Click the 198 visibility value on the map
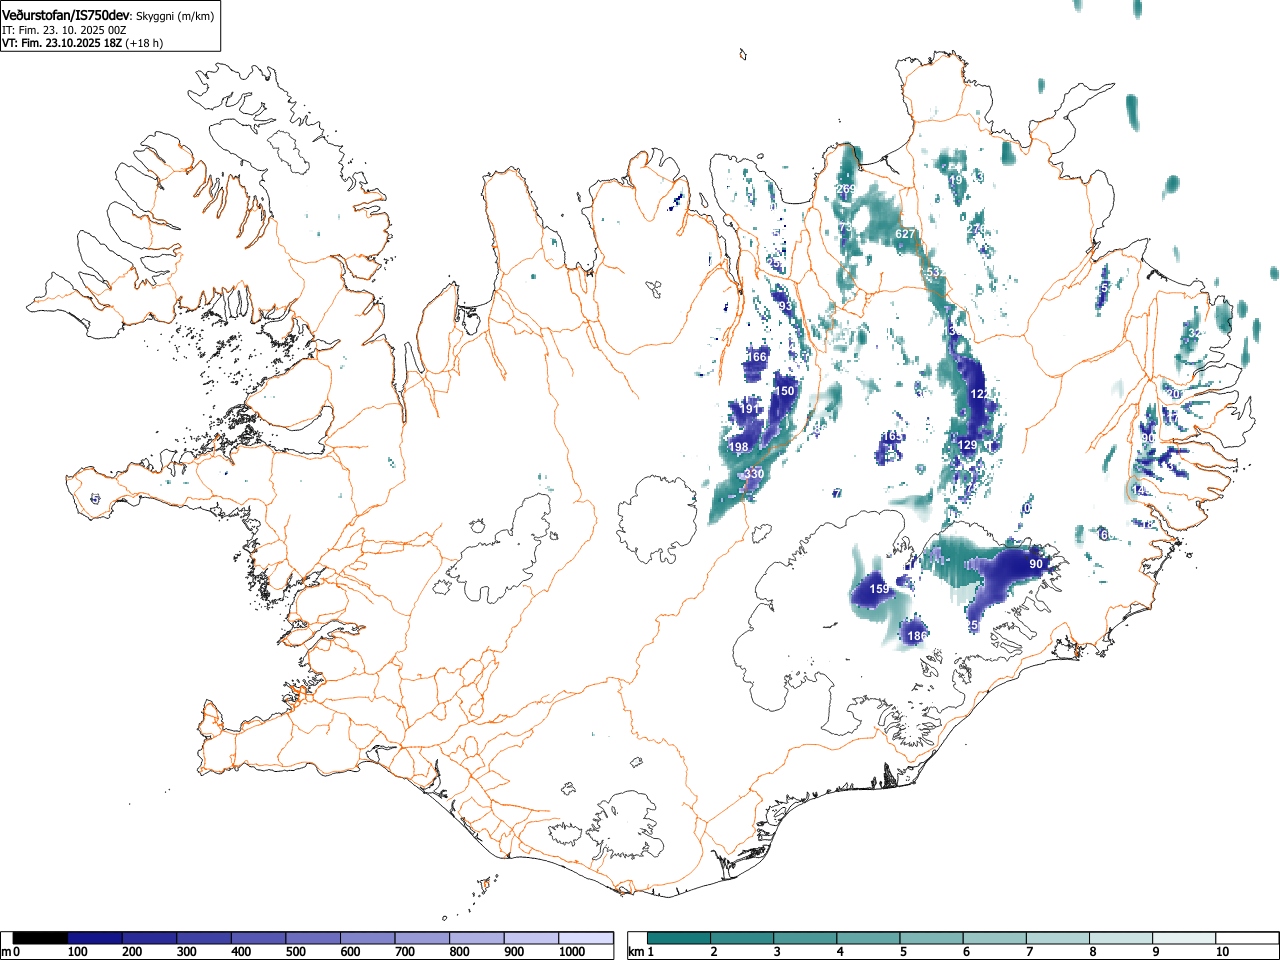 [738, 447]
